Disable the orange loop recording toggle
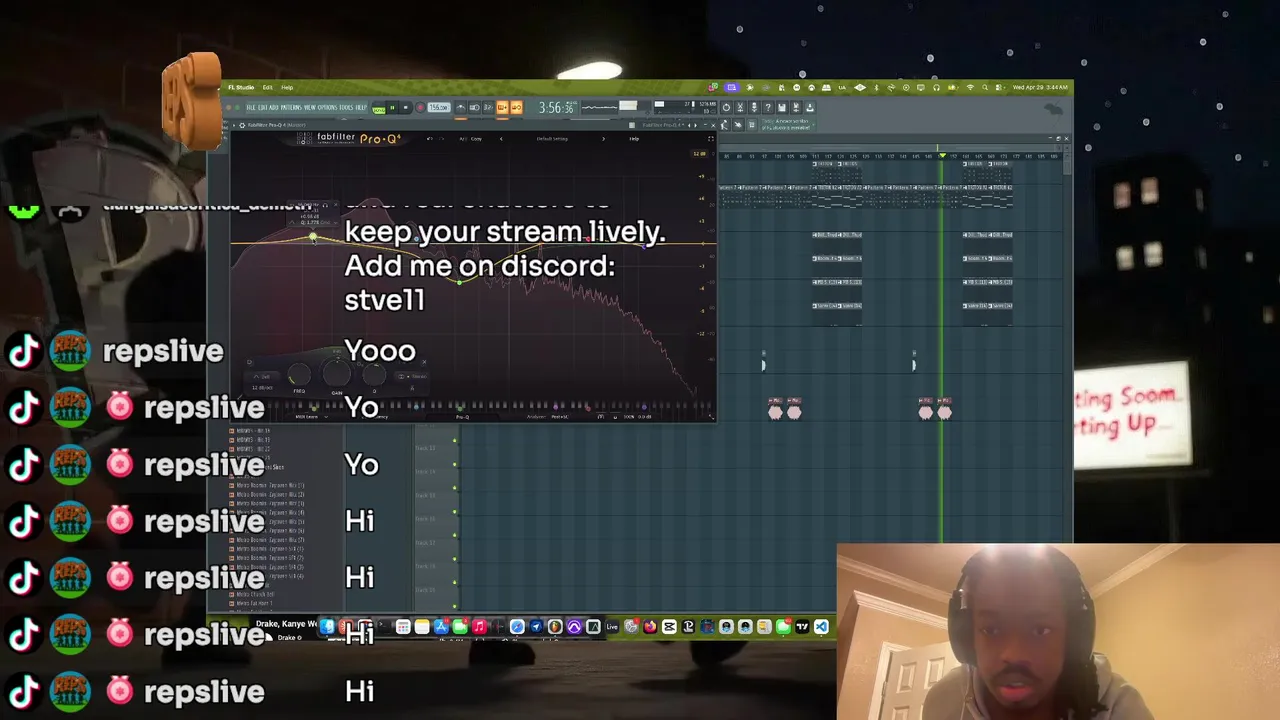 pyautogui.click(x=517, y=107)
